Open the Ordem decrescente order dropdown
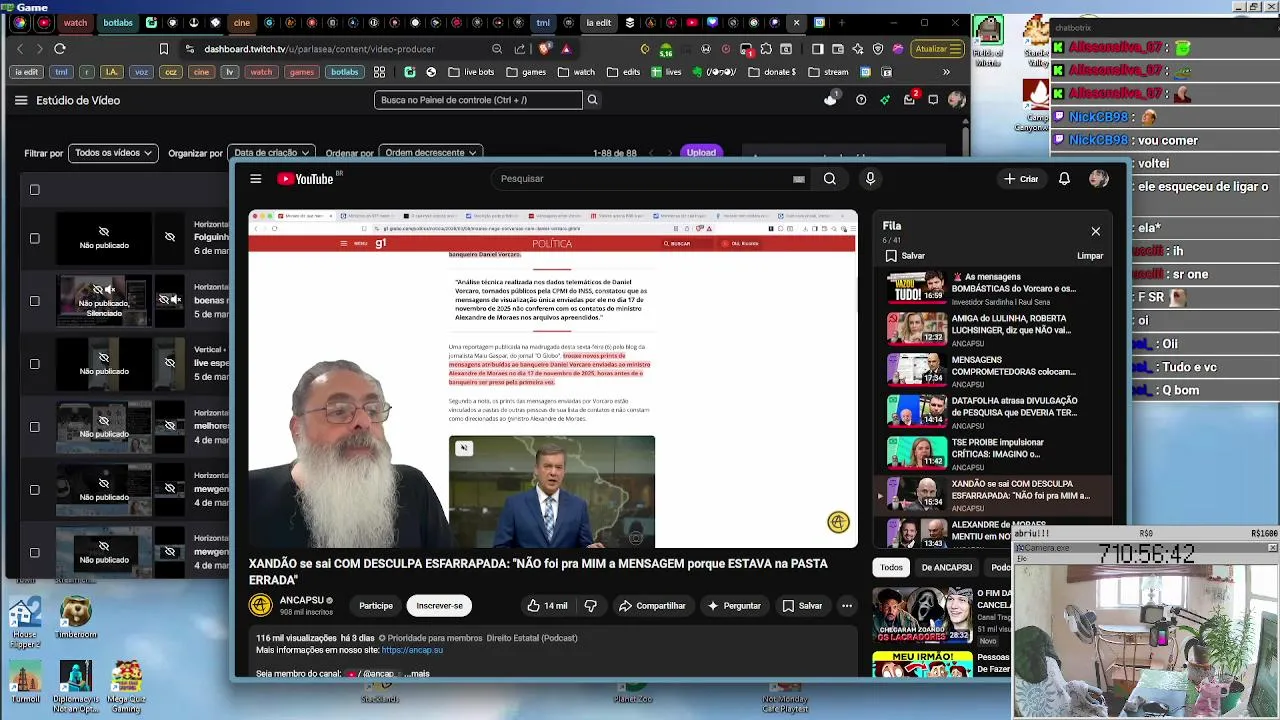Viewport: 1280px width, 720px height. click(430, 153)
